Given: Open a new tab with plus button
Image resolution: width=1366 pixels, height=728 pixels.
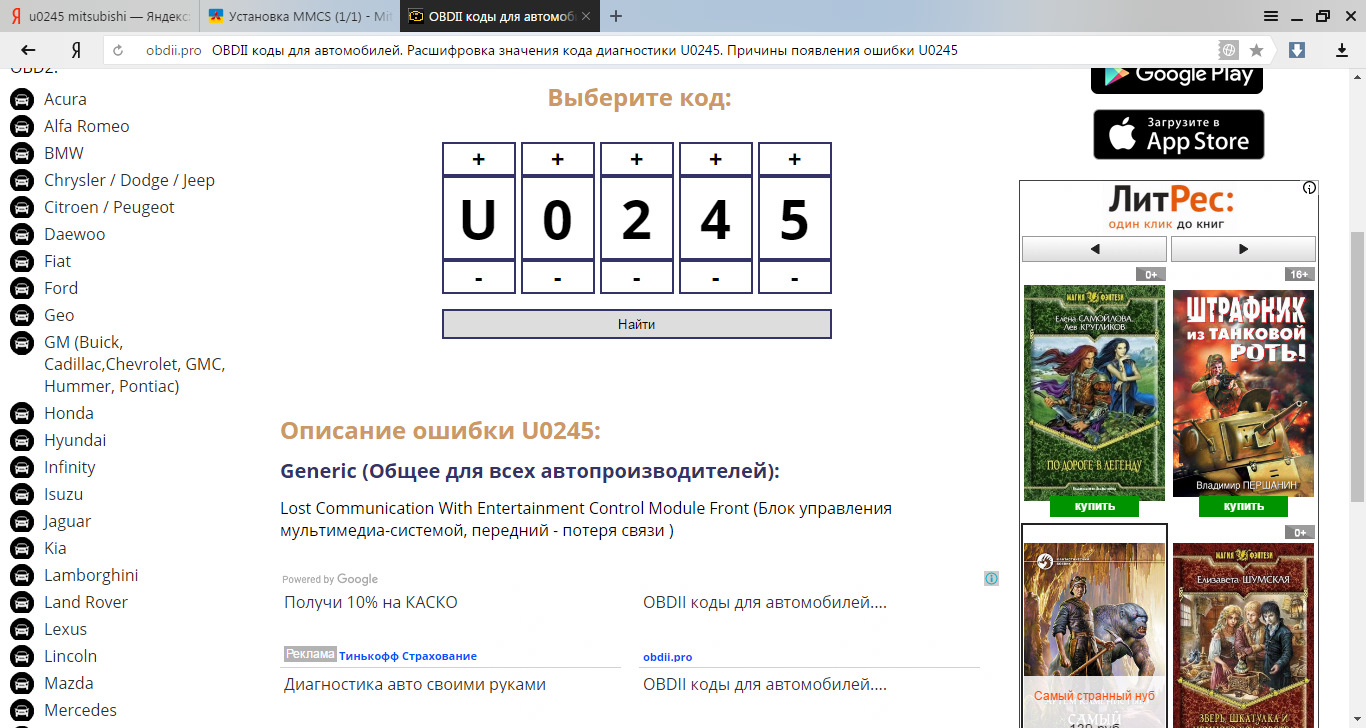Looking at the screenshot, I should tap(616, 16).
